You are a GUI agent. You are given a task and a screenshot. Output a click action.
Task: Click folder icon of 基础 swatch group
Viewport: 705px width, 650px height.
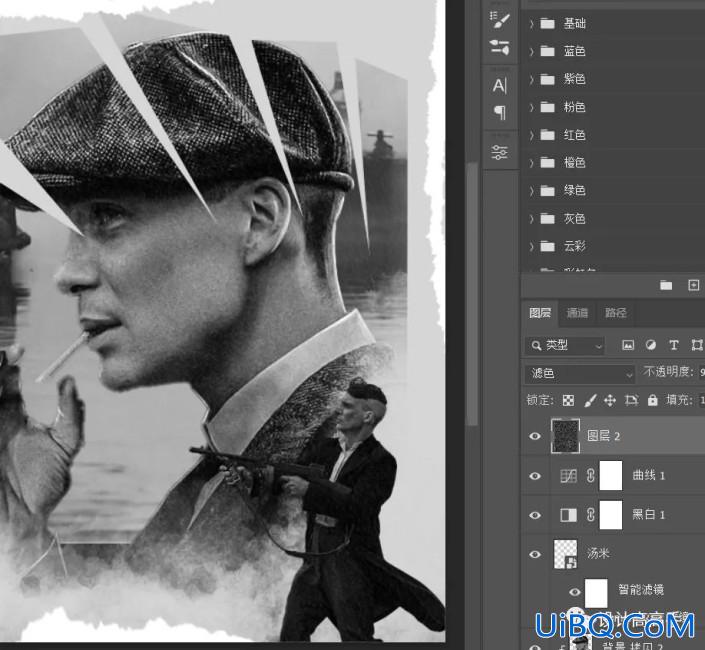click(547, 23)
